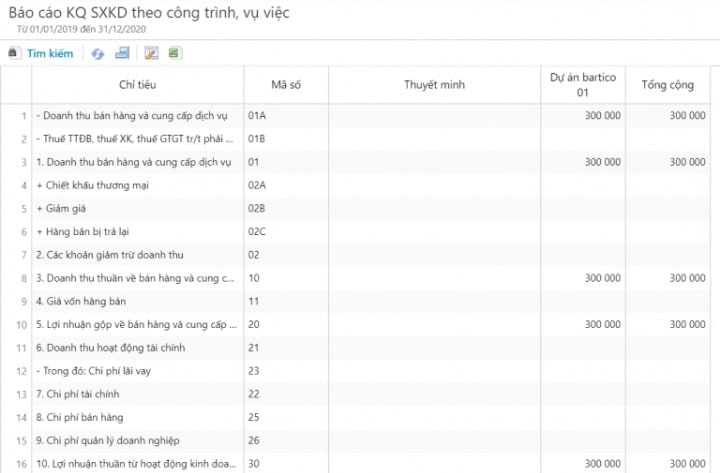Select row number 15 header
This screenshot has height=473, width=720.
coord(17,440)
